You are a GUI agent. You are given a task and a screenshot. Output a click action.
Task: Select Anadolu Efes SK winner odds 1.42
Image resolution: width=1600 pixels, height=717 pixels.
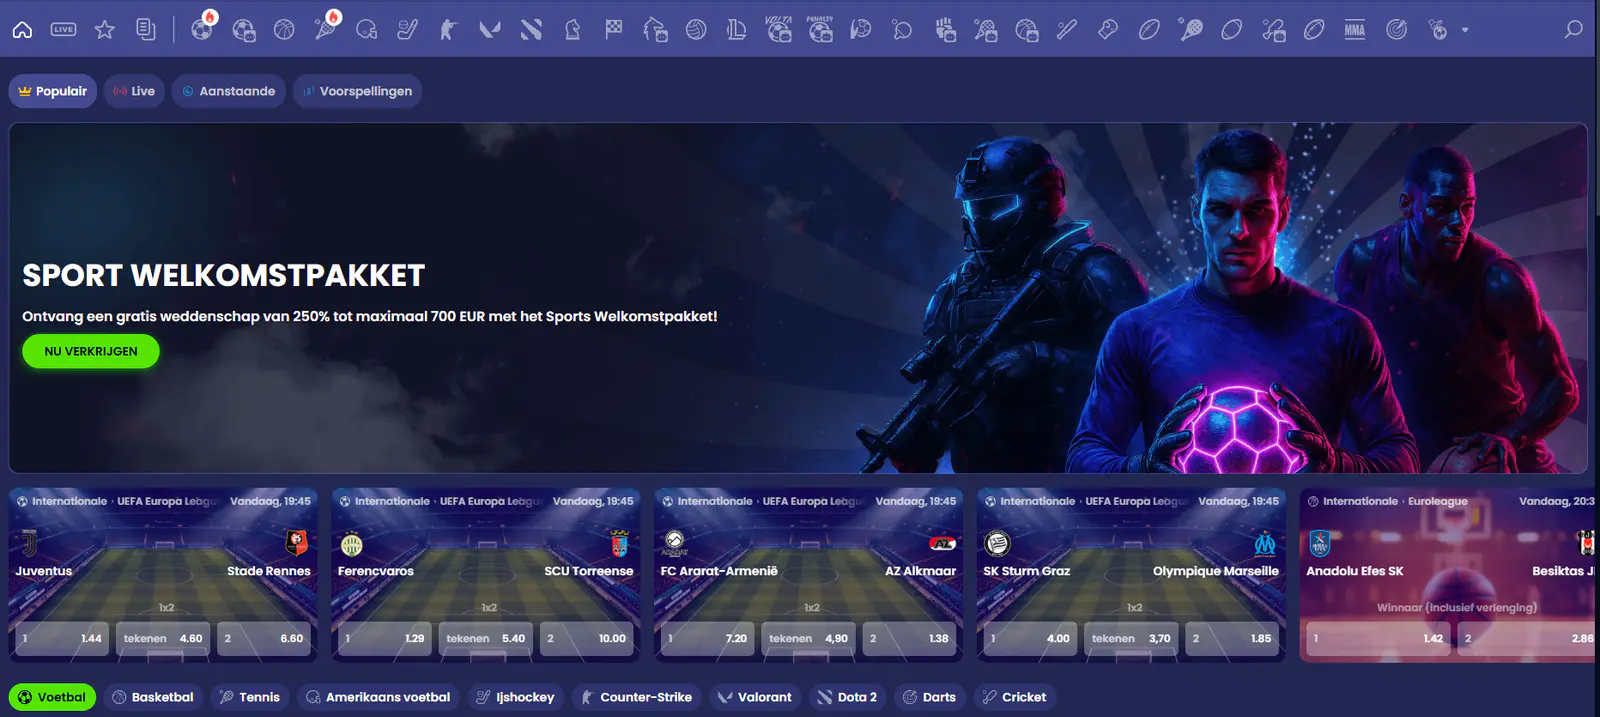1379,638
